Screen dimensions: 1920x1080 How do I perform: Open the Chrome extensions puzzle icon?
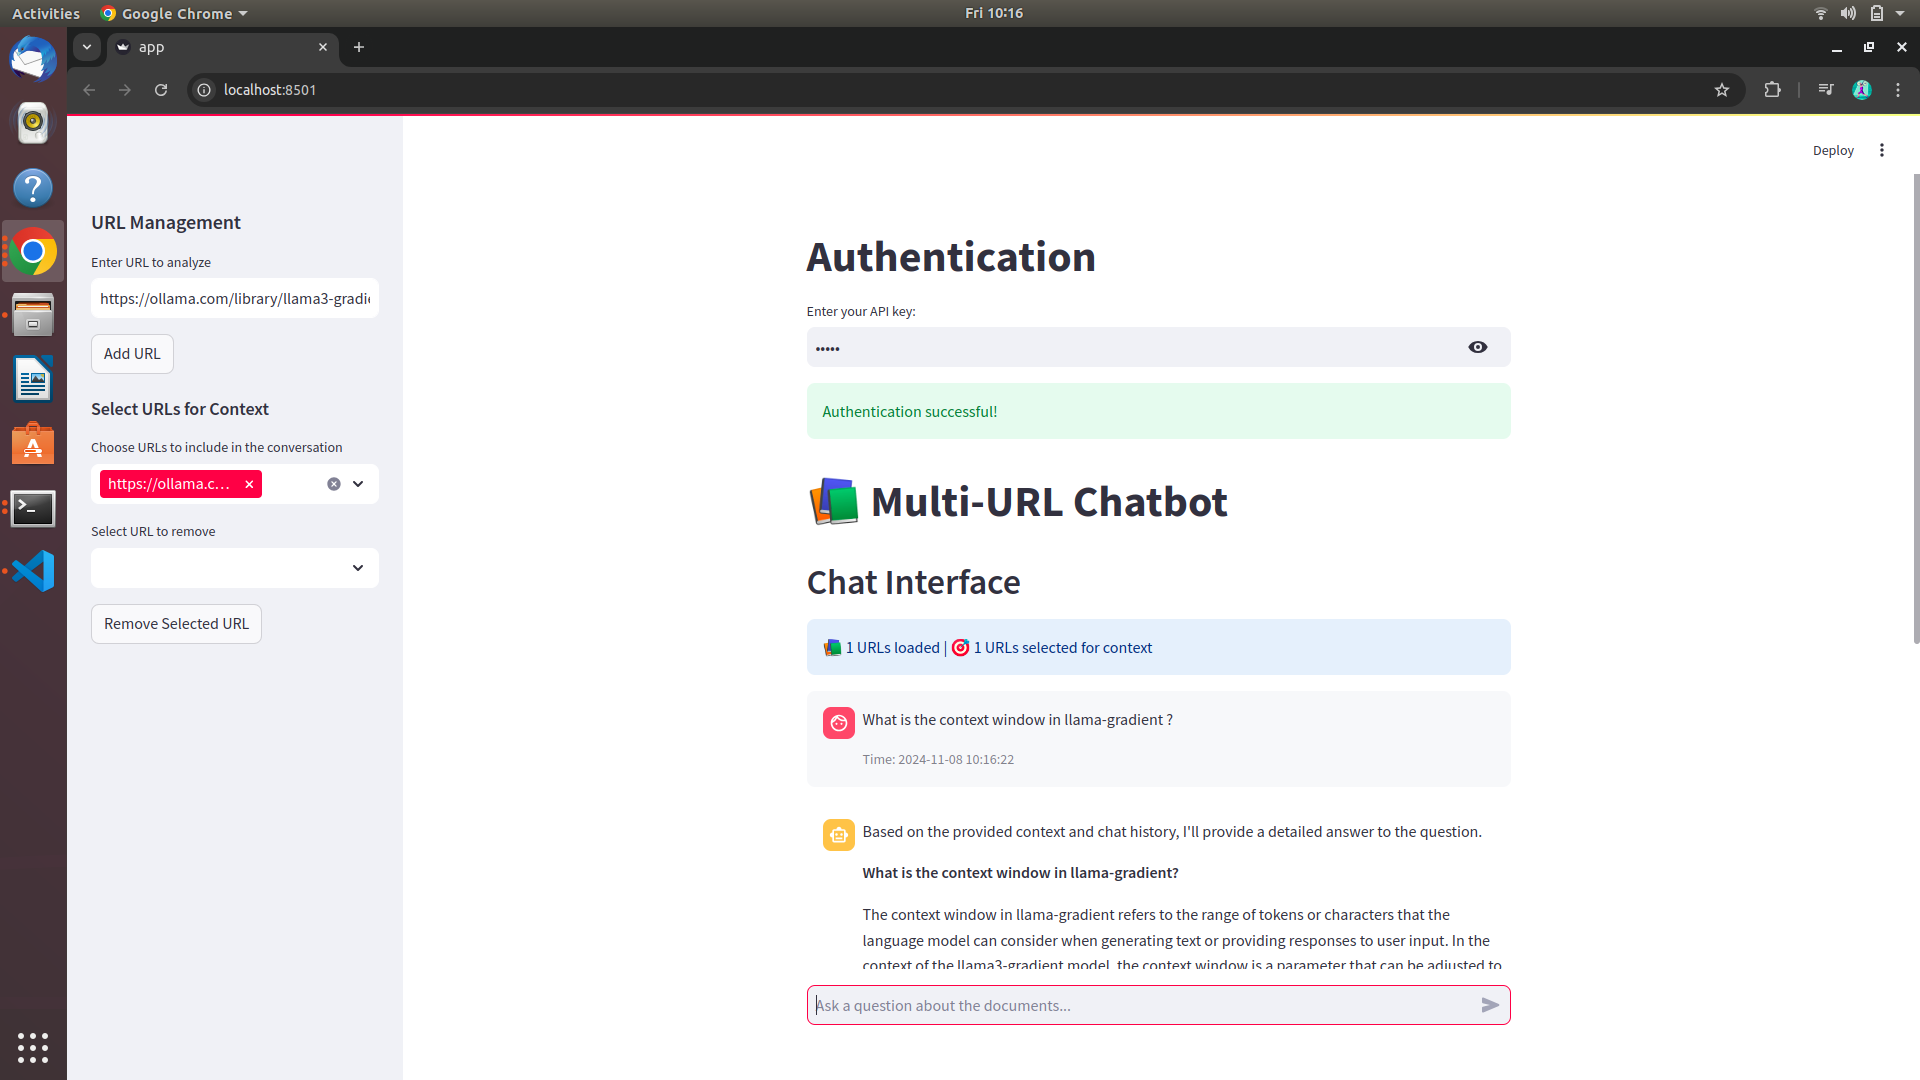[1772, 90]
